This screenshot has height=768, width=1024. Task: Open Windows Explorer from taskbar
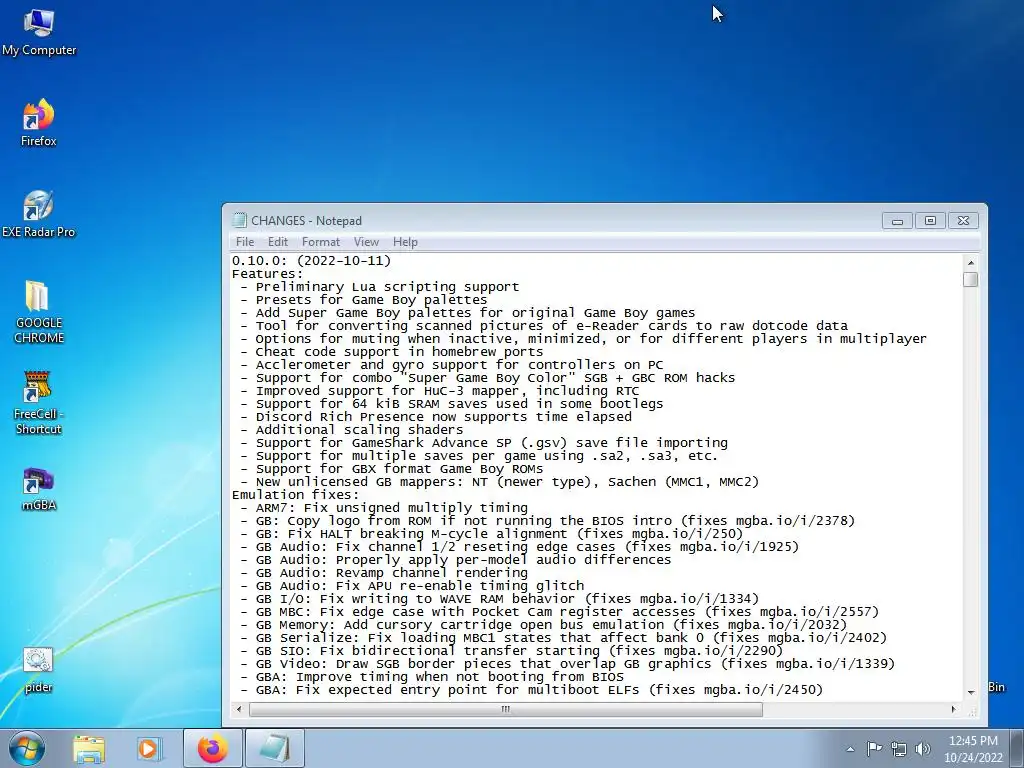point(89,748)
